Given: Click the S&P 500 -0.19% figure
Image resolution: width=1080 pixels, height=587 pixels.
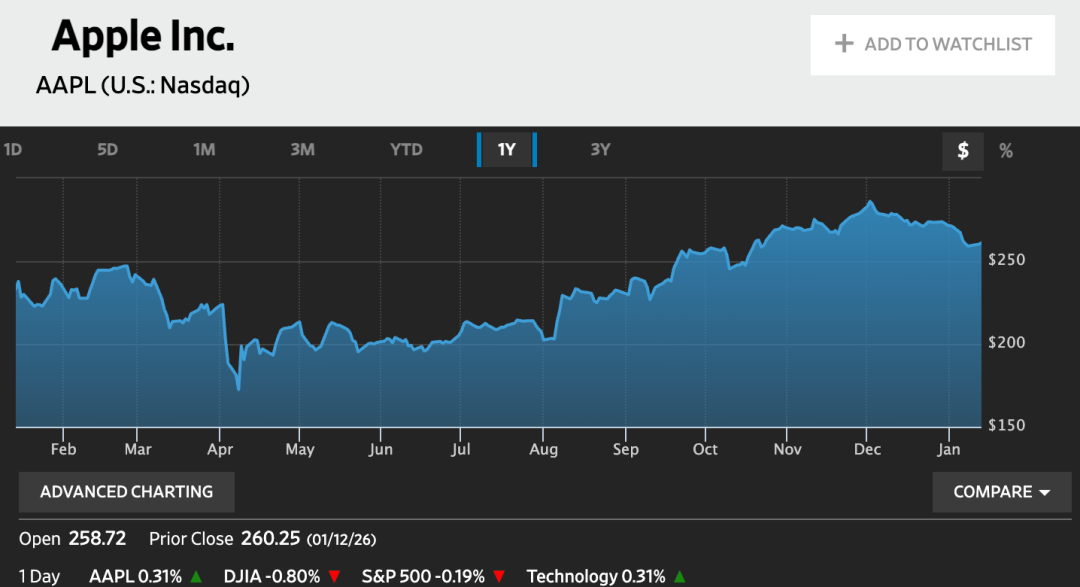Looking at the screenshot, I should (x=424, y=577).
